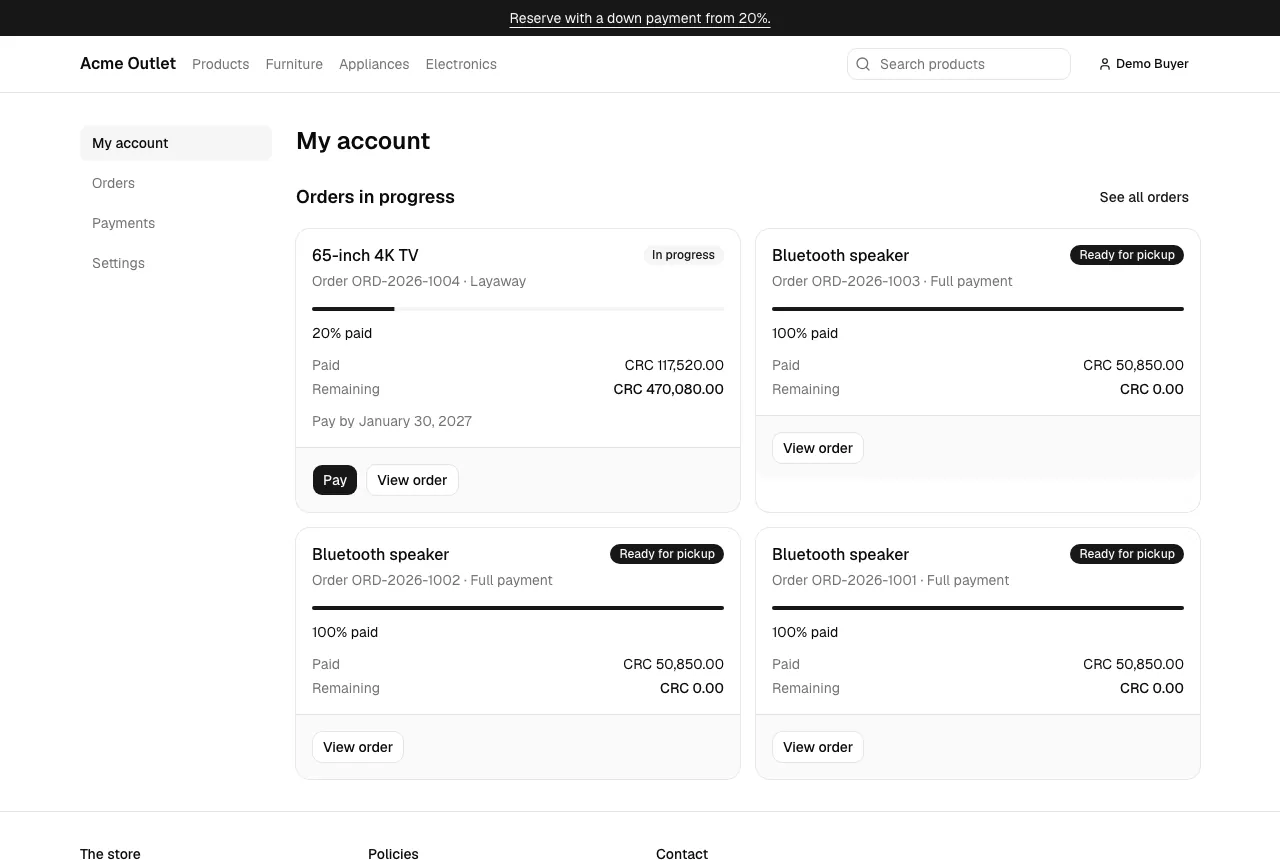Image resolution: width=1280 pixels, height=860 pixels.
Task: View order ORD-2026-1003
Action: [818, 448]
